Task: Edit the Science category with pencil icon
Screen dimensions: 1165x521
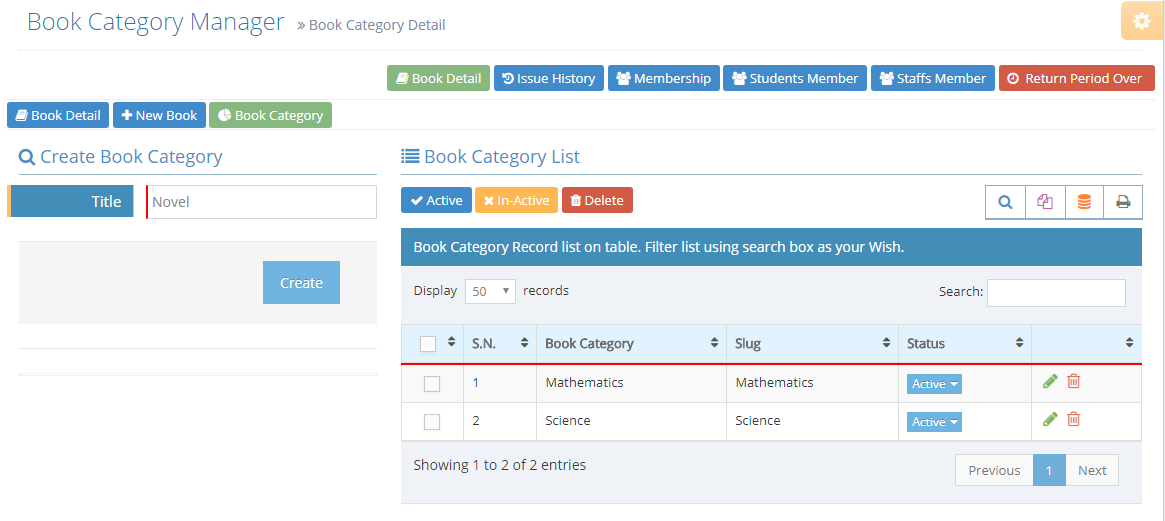Action: pyautogui.click(x=1050, y=419)
